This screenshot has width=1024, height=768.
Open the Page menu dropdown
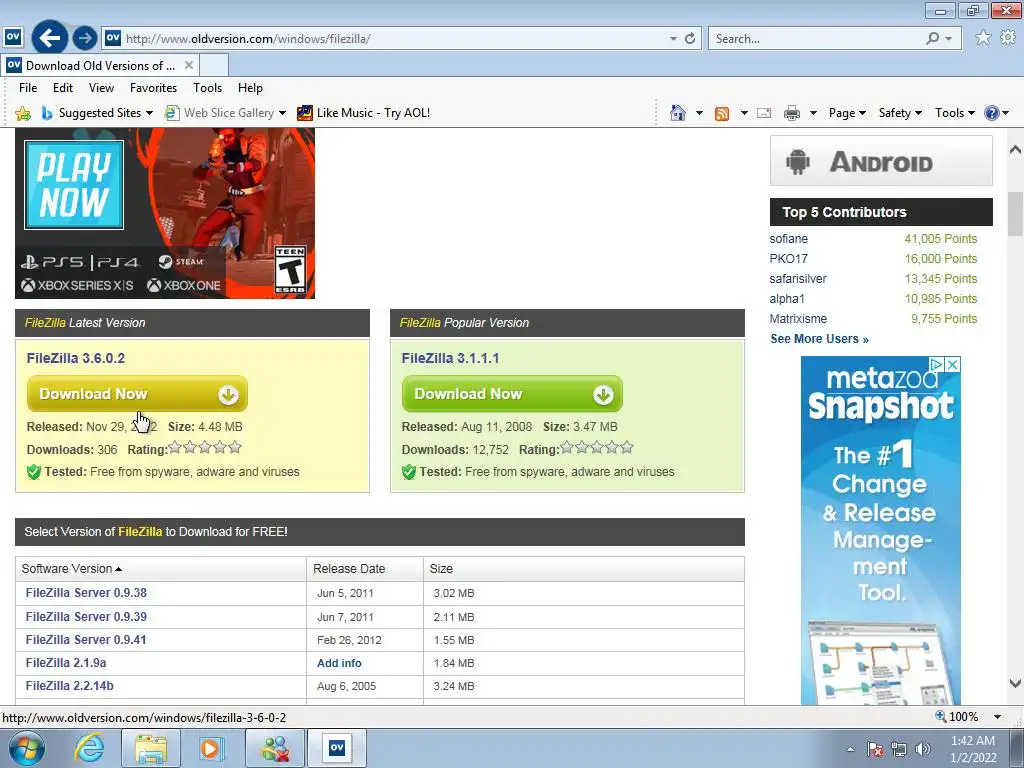847,113
